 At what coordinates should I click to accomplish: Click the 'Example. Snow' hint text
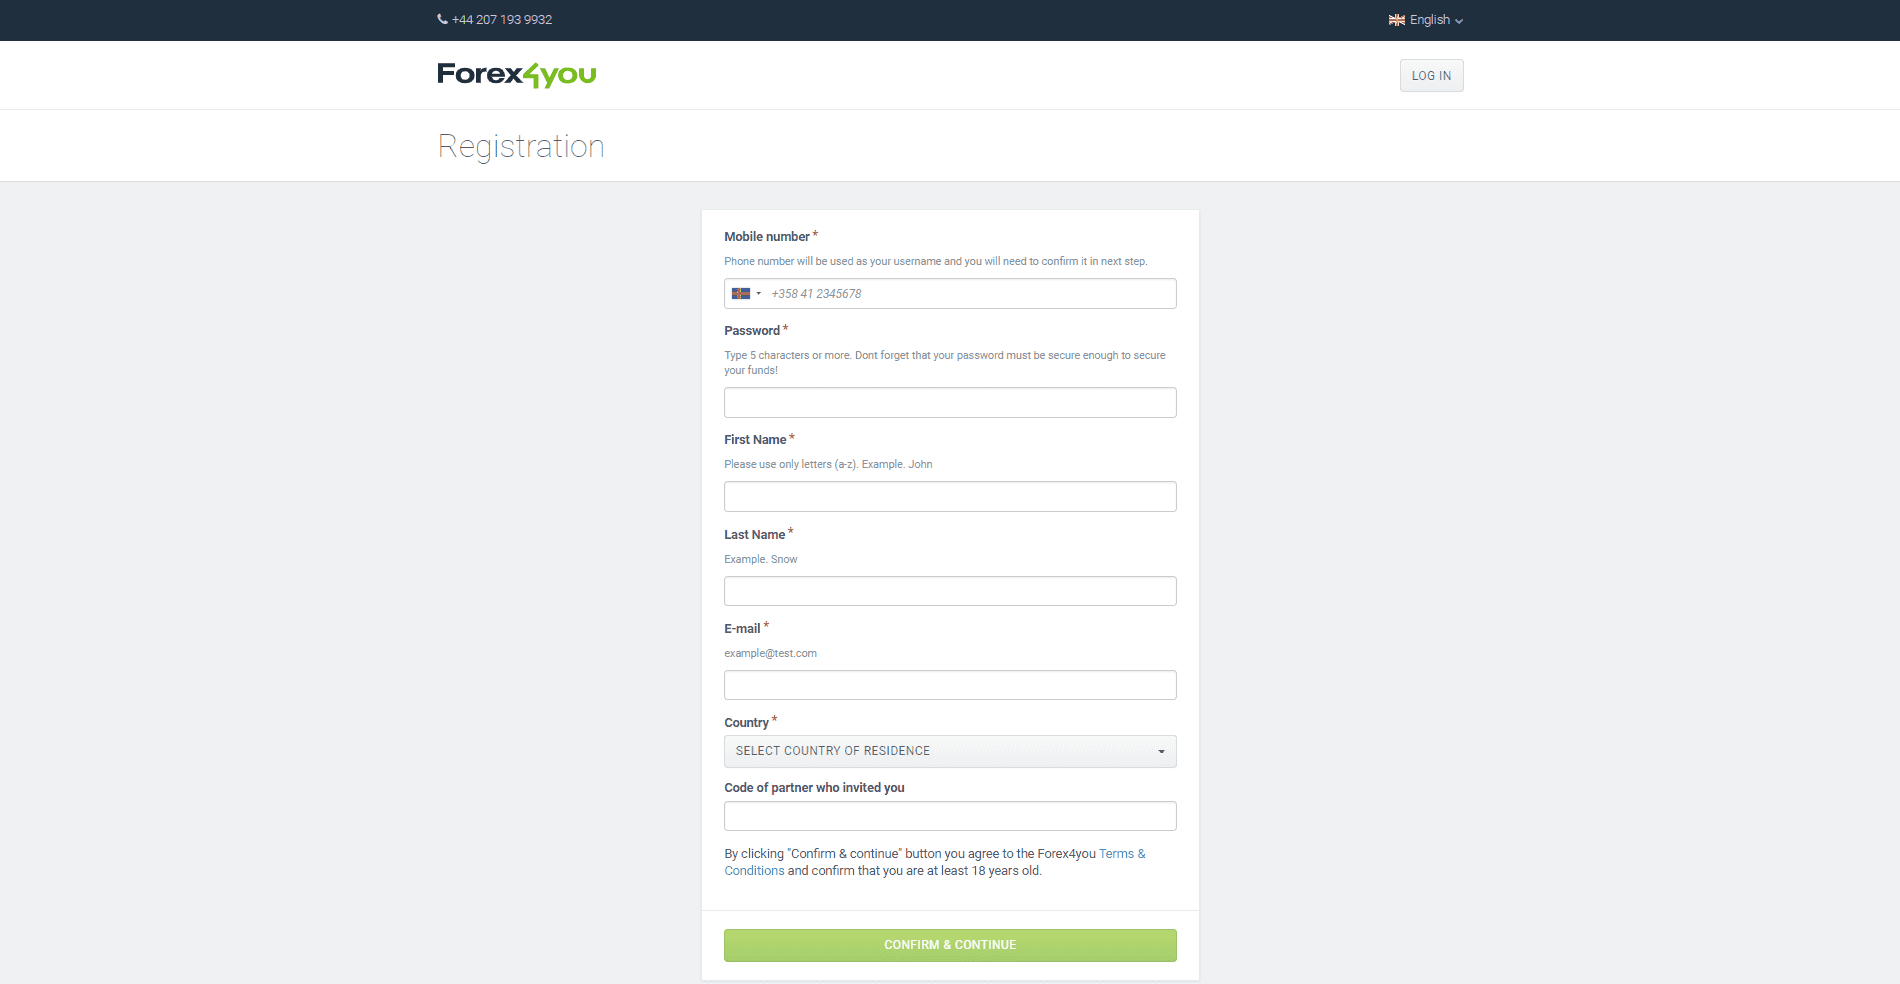point(760,560)
